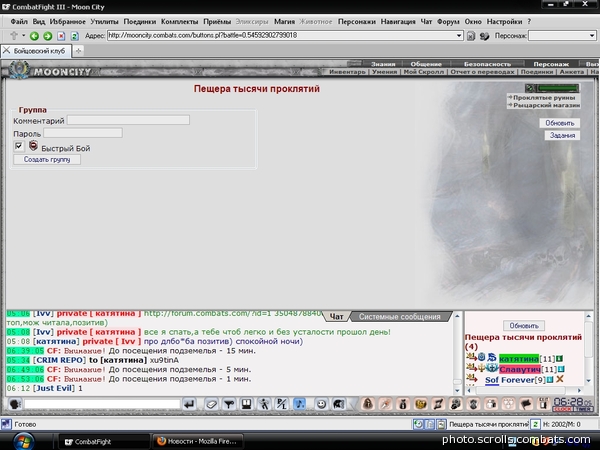Expand the dropdown arrow beside the up arrow

[23, 36]
